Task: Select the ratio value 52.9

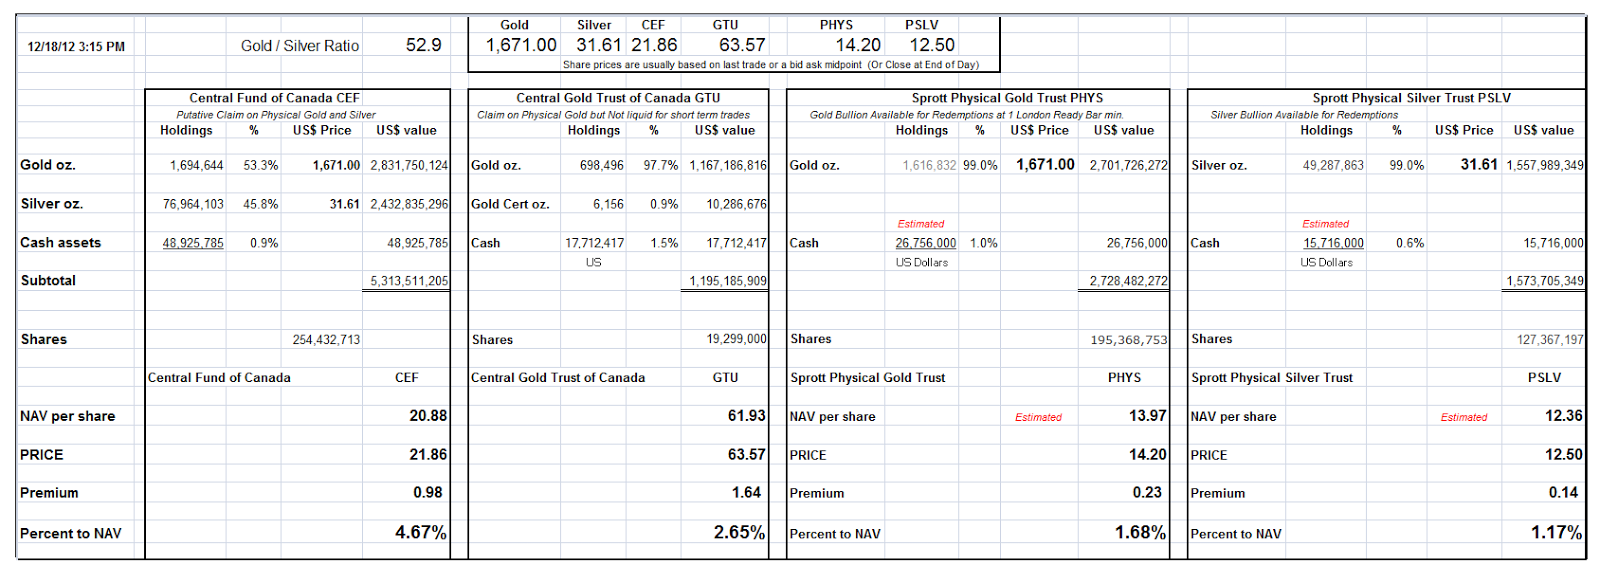Action: [x=424, y=45]
